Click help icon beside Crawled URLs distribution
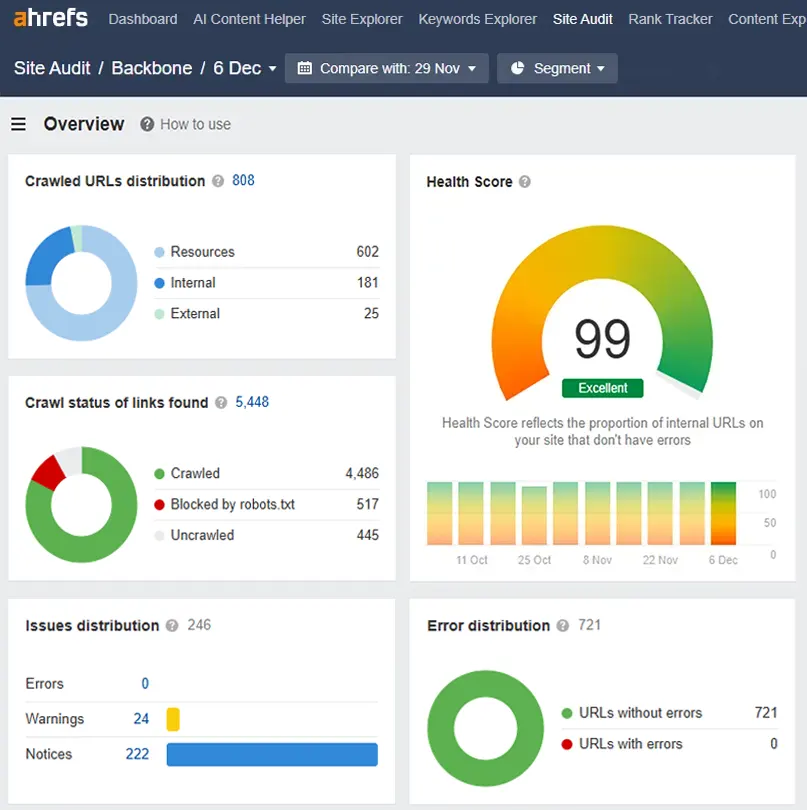This screenshot has width=807, height=810. pyautogui.click(x=218, y=181)
